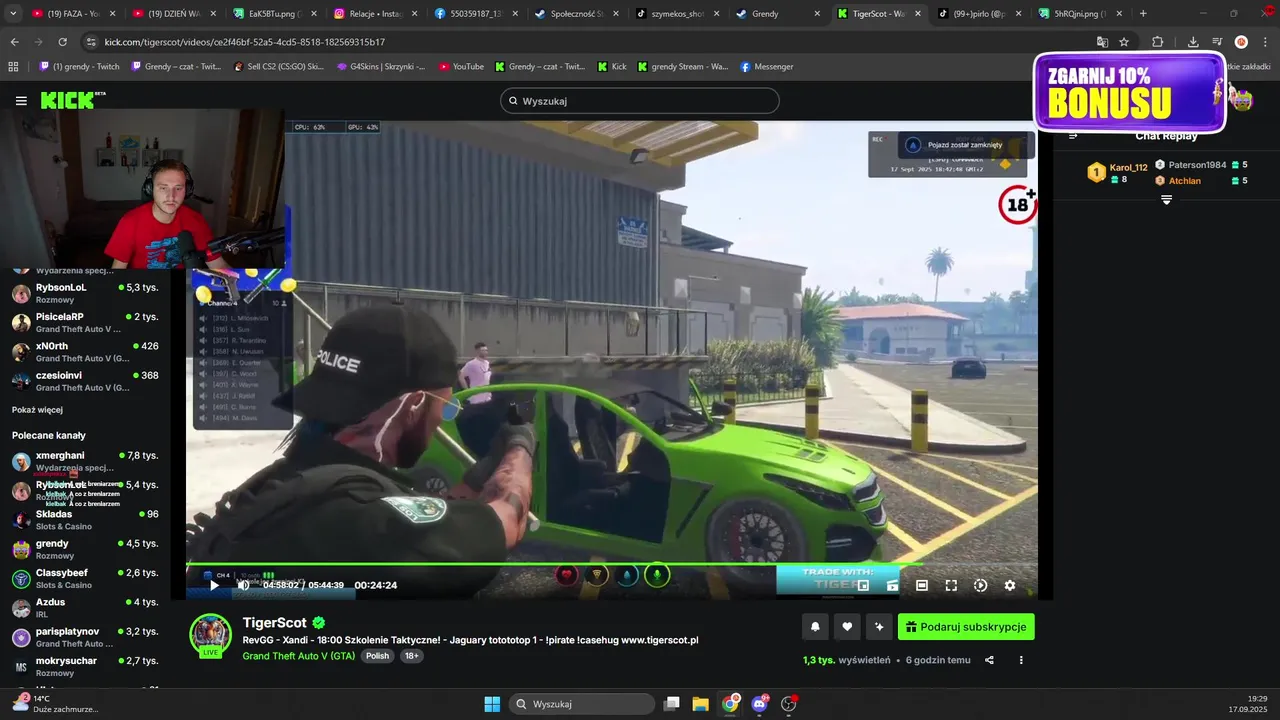Open Windows Start menu
The image size is (1280, 720).
point(492,704)
